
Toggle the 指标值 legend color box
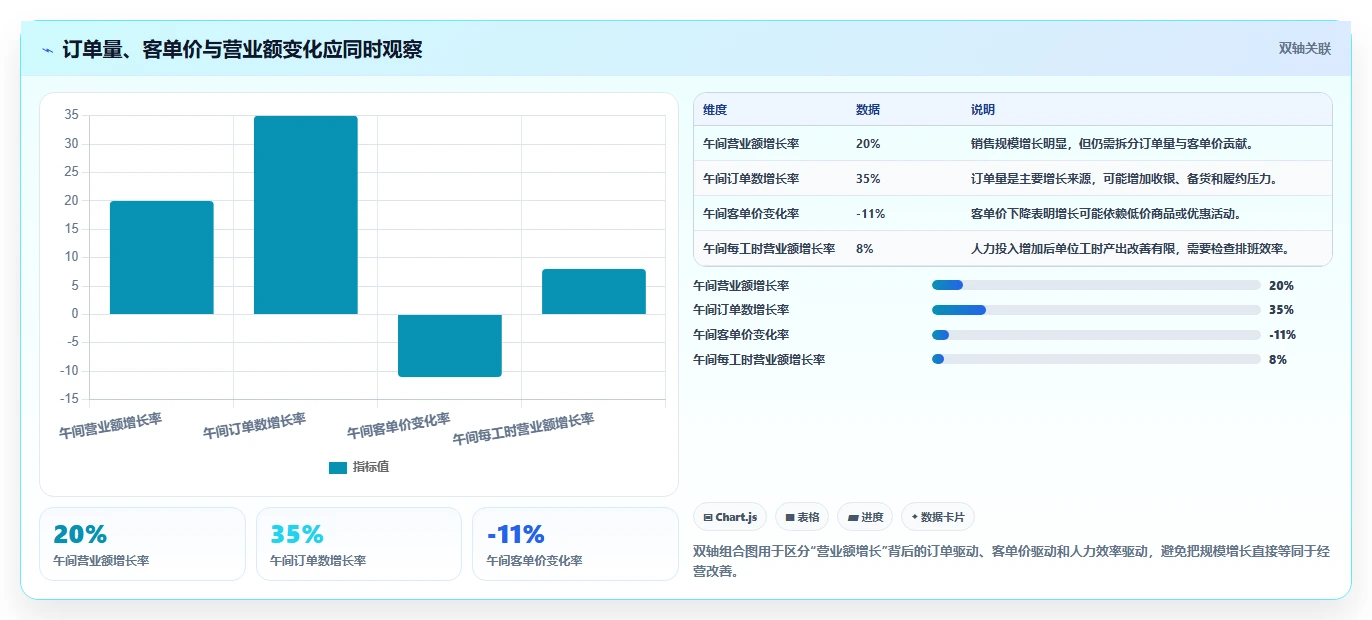point(338,468)
